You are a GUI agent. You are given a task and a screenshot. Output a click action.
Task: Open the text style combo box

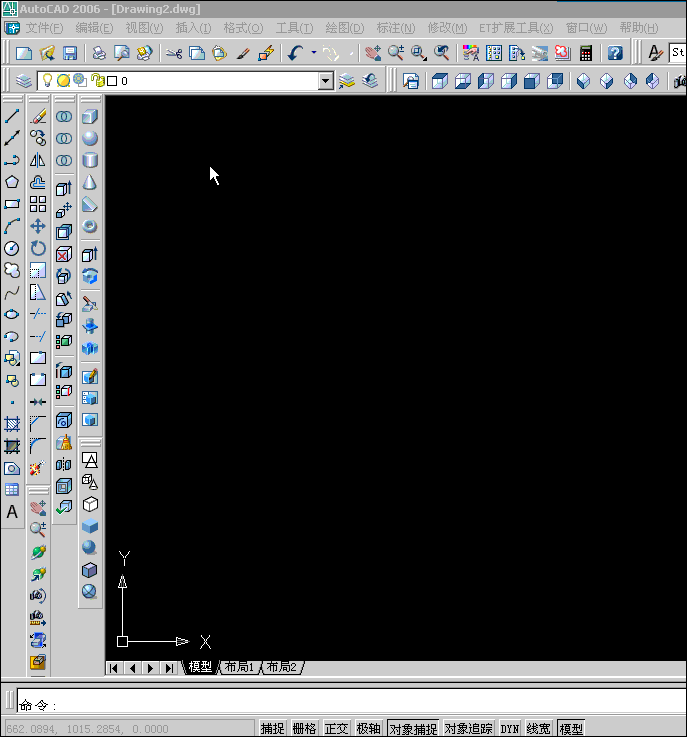point(678,53)
